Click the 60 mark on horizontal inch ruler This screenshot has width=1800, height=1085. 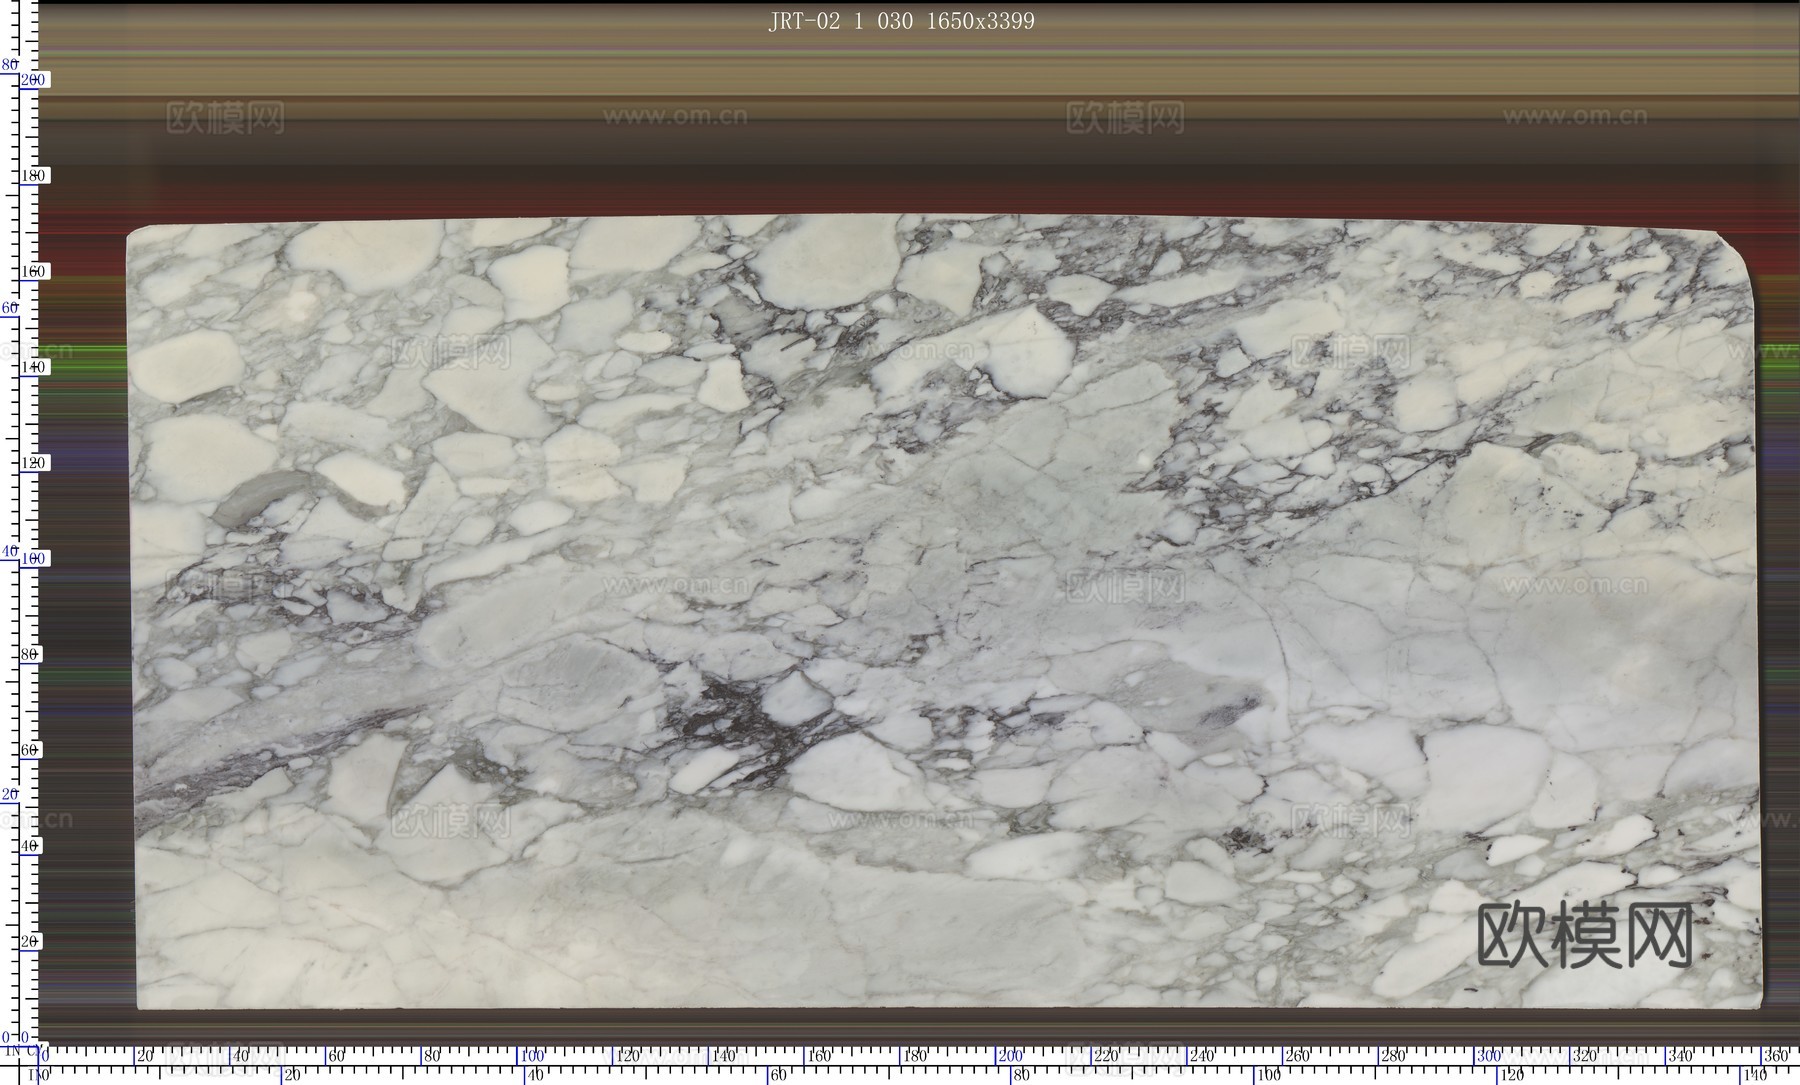coord(778,1076)
